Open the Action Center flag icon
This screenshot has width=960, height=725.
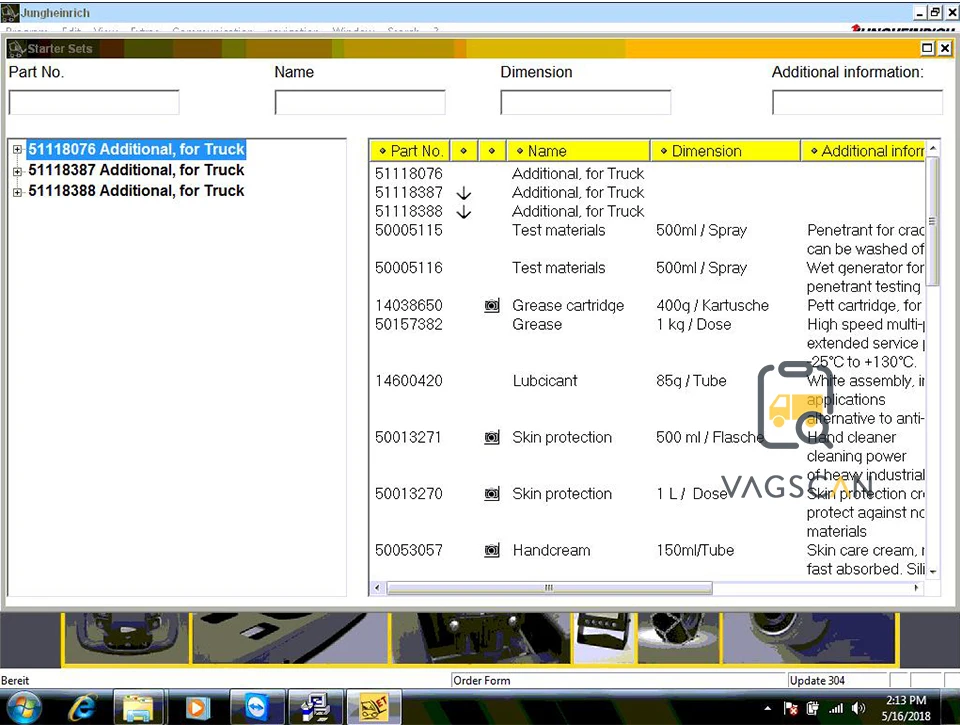tap(790, 708)
